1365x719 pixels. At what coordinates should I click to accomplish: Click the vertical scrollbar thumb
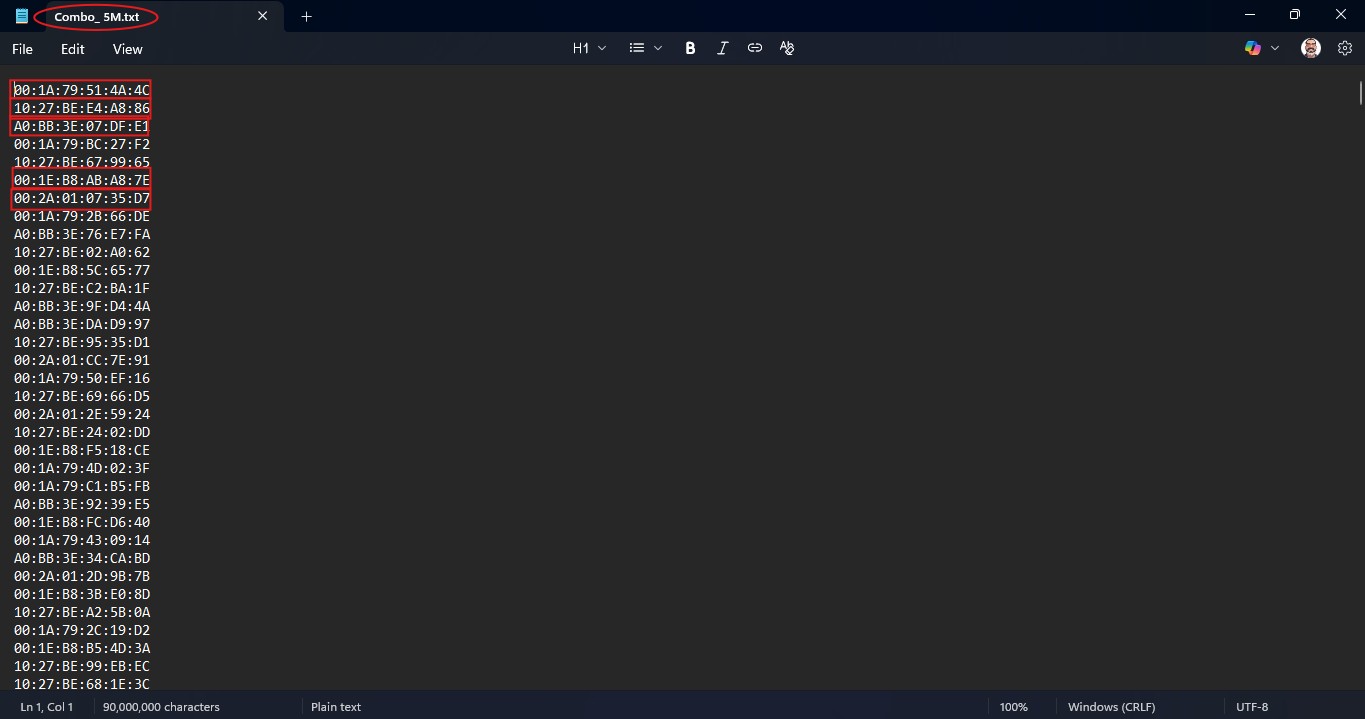[1360, 94]
